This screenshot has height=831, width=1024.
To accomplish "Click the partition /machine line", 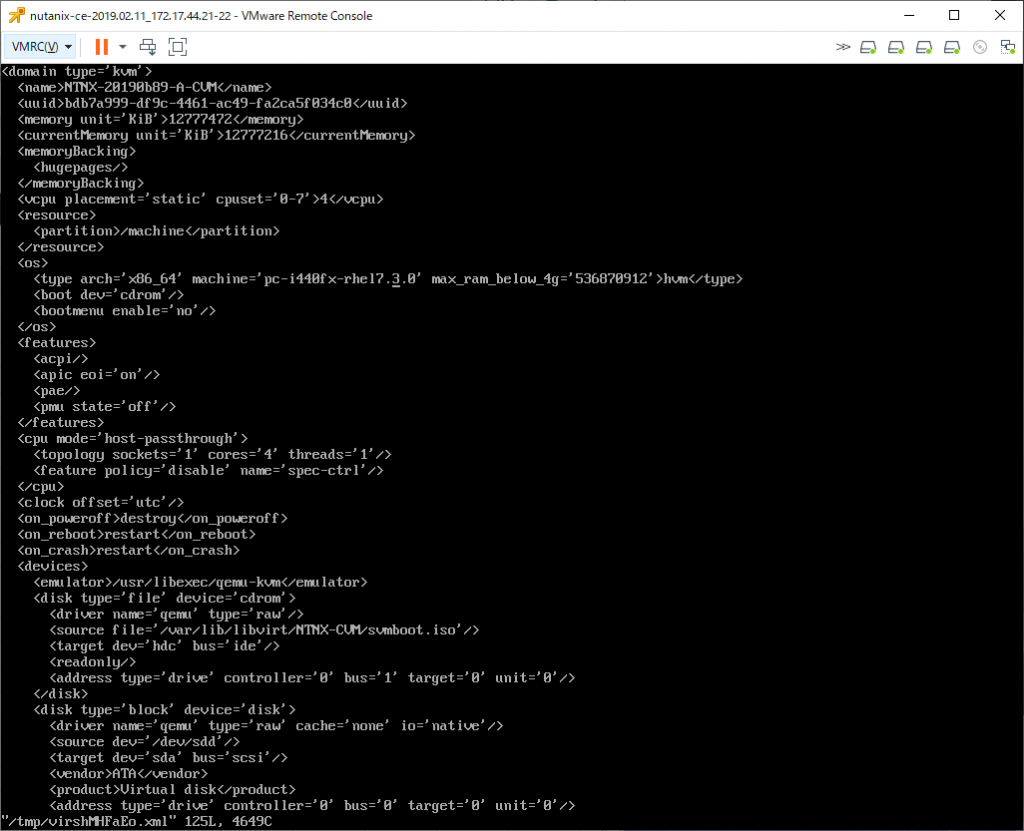I will click(157, 231).
